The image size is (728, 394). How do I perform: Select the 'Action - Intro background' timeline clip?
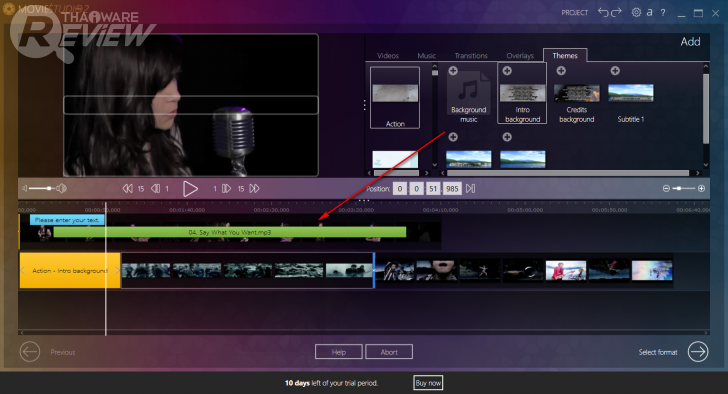[70, 271]
